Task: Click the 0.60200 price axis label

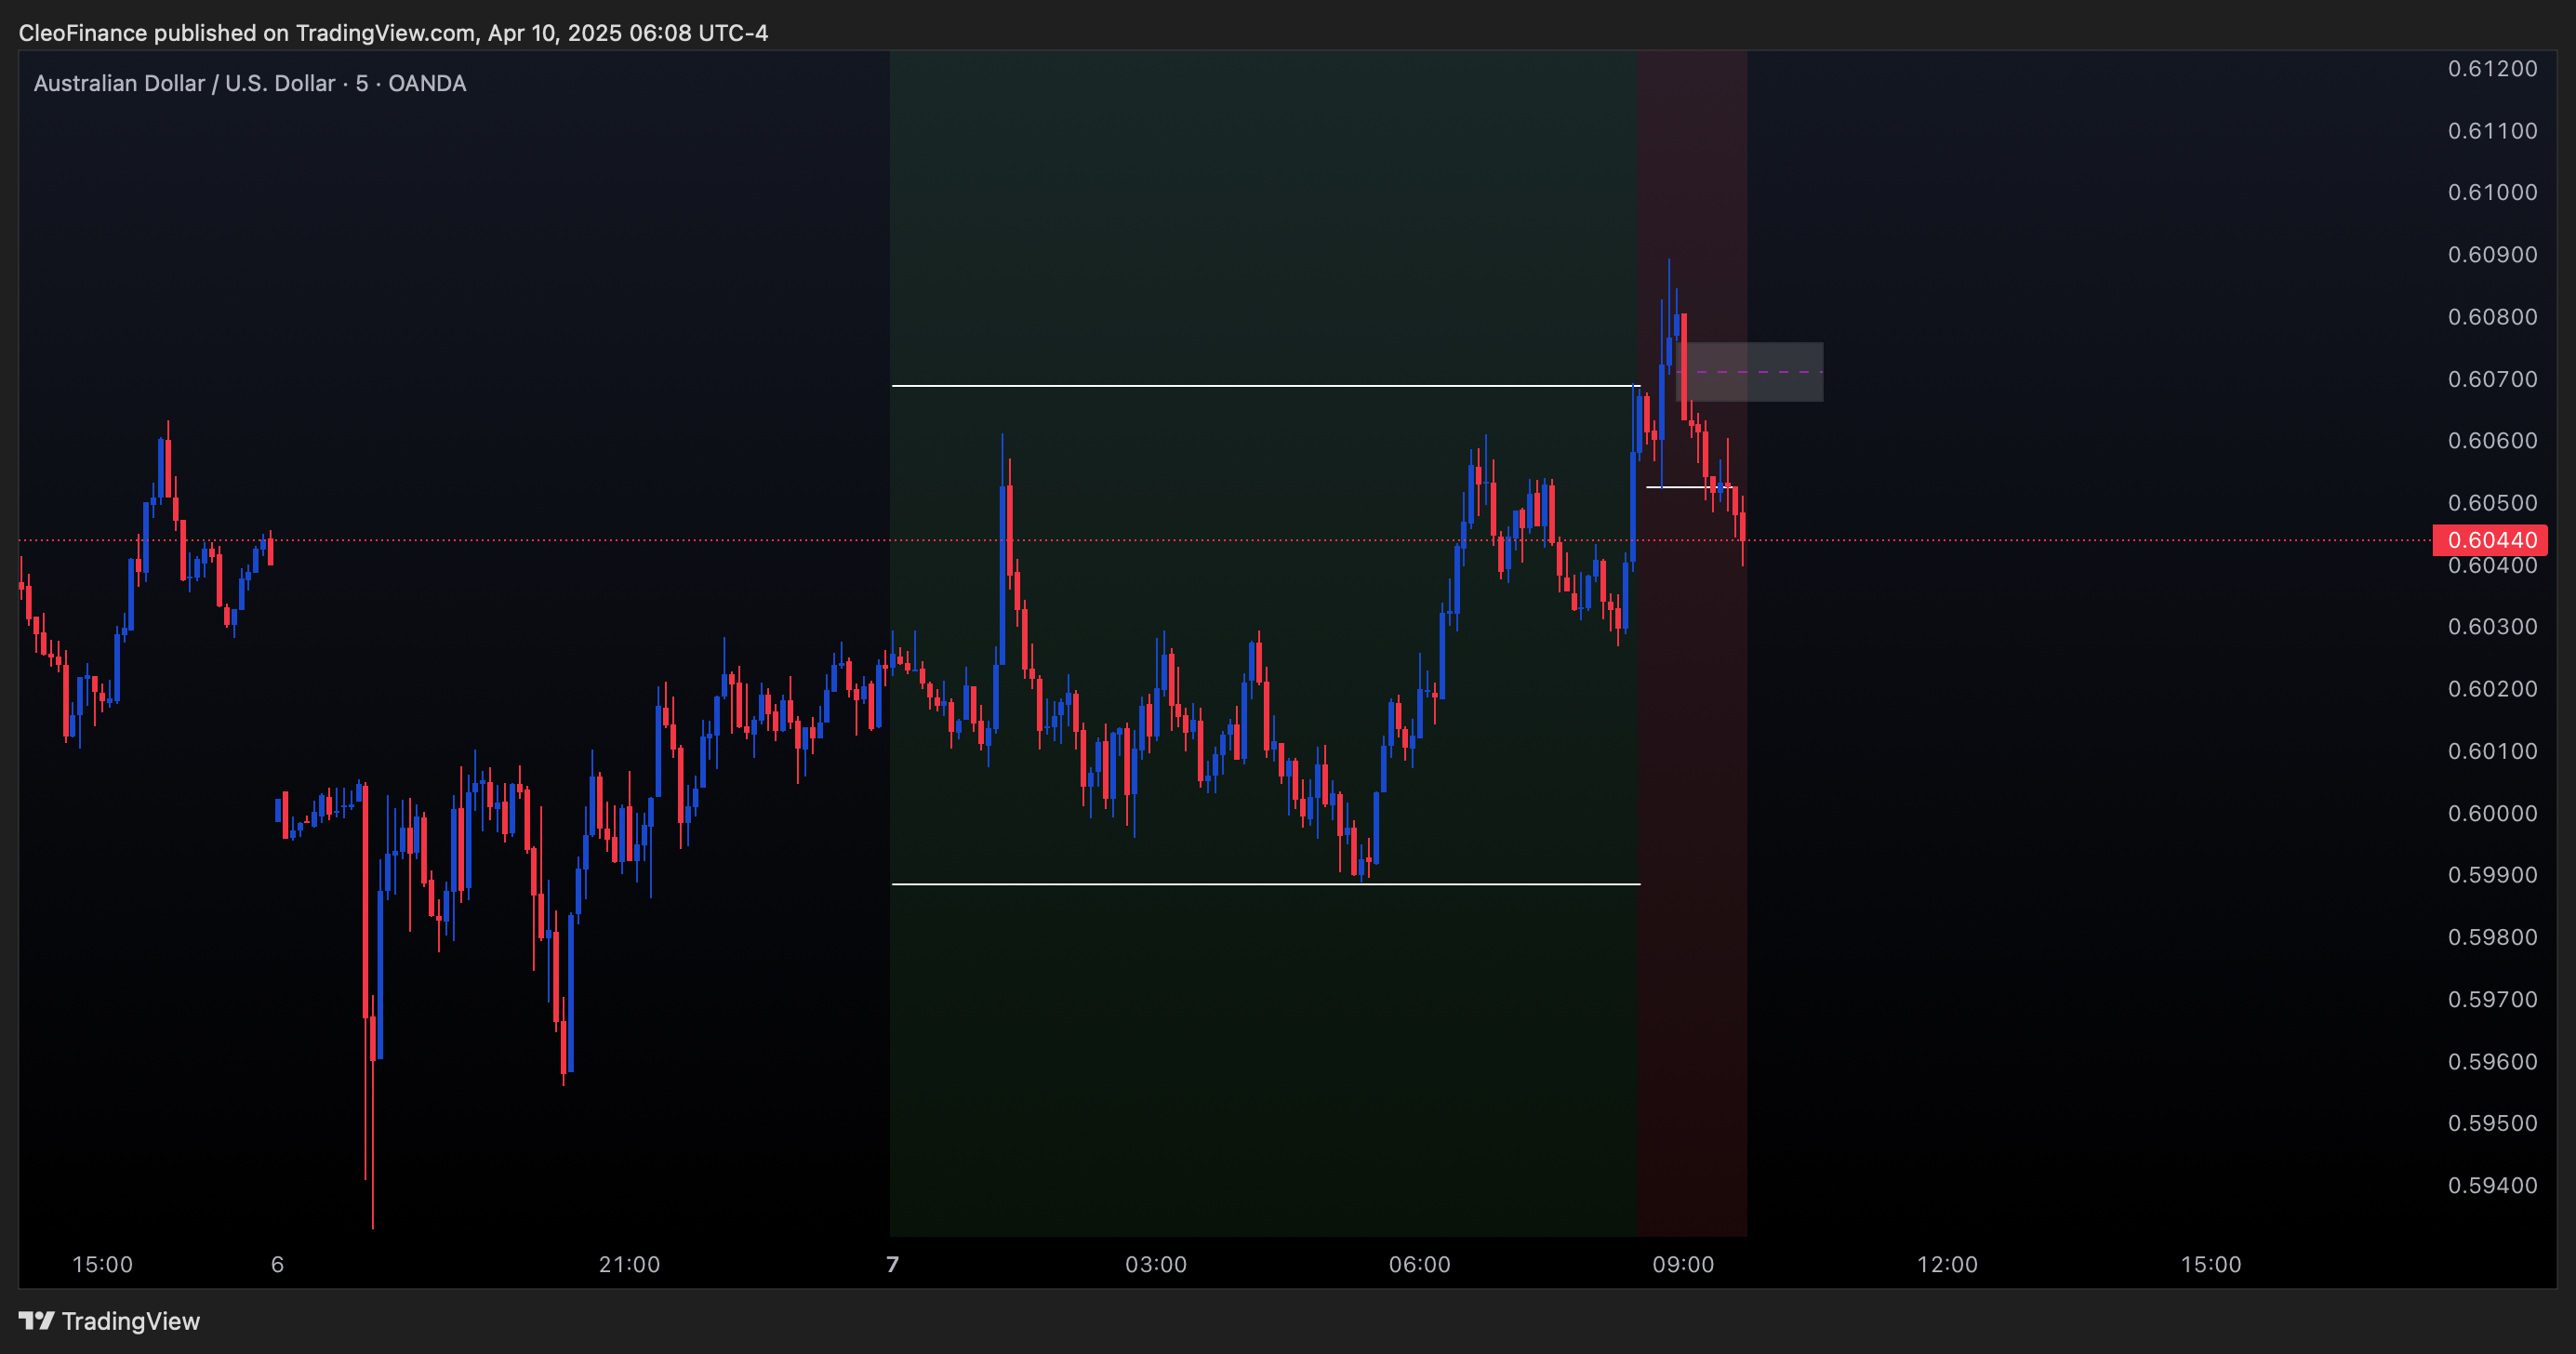Action: click(x=2492, y=689)
